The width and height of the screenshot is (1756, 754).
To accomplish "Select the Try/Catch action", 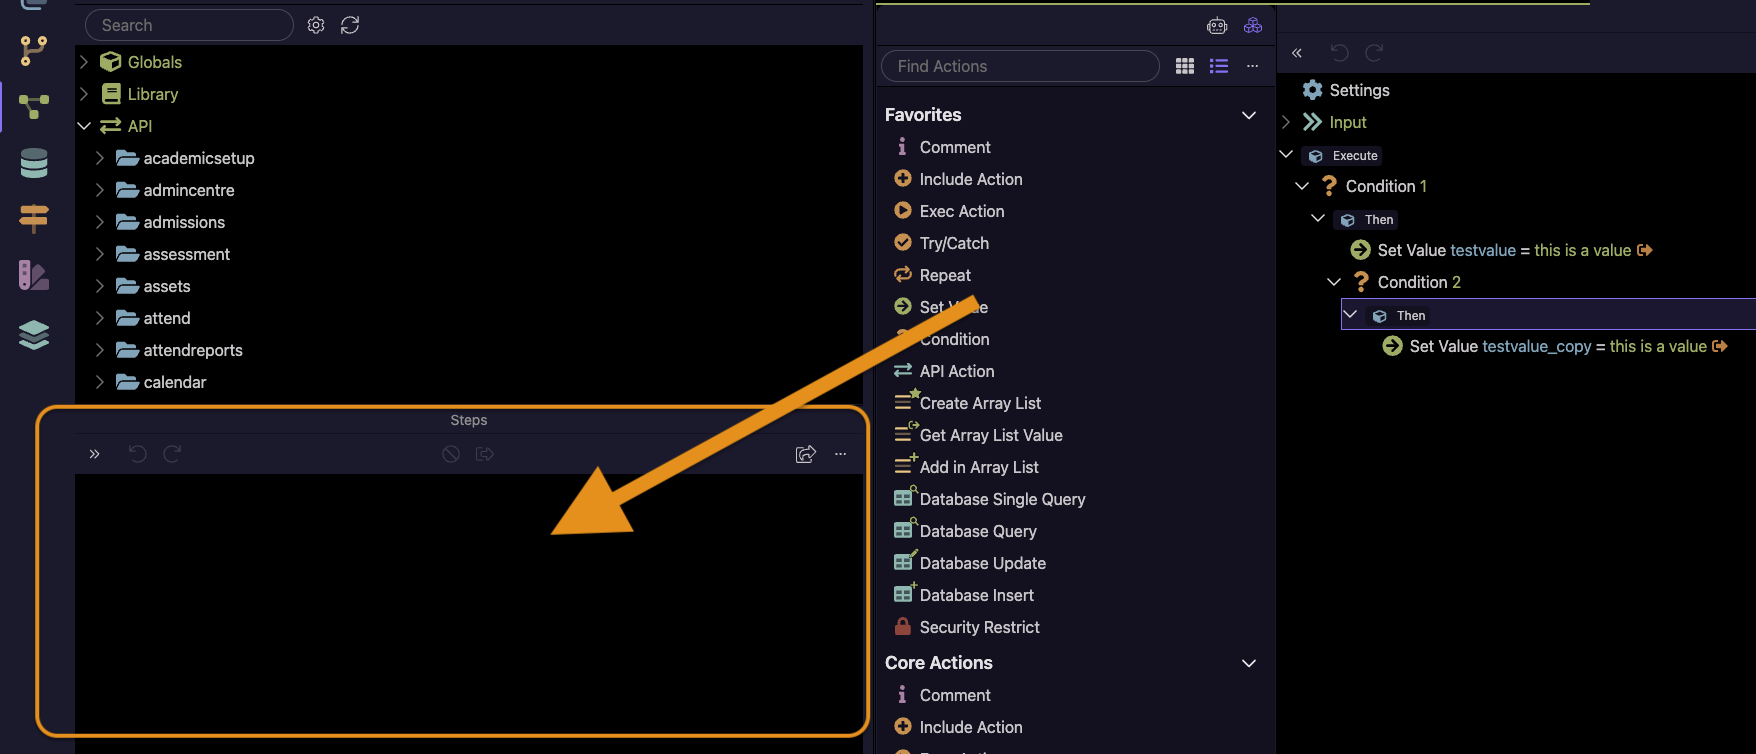I will pos(953,243).
